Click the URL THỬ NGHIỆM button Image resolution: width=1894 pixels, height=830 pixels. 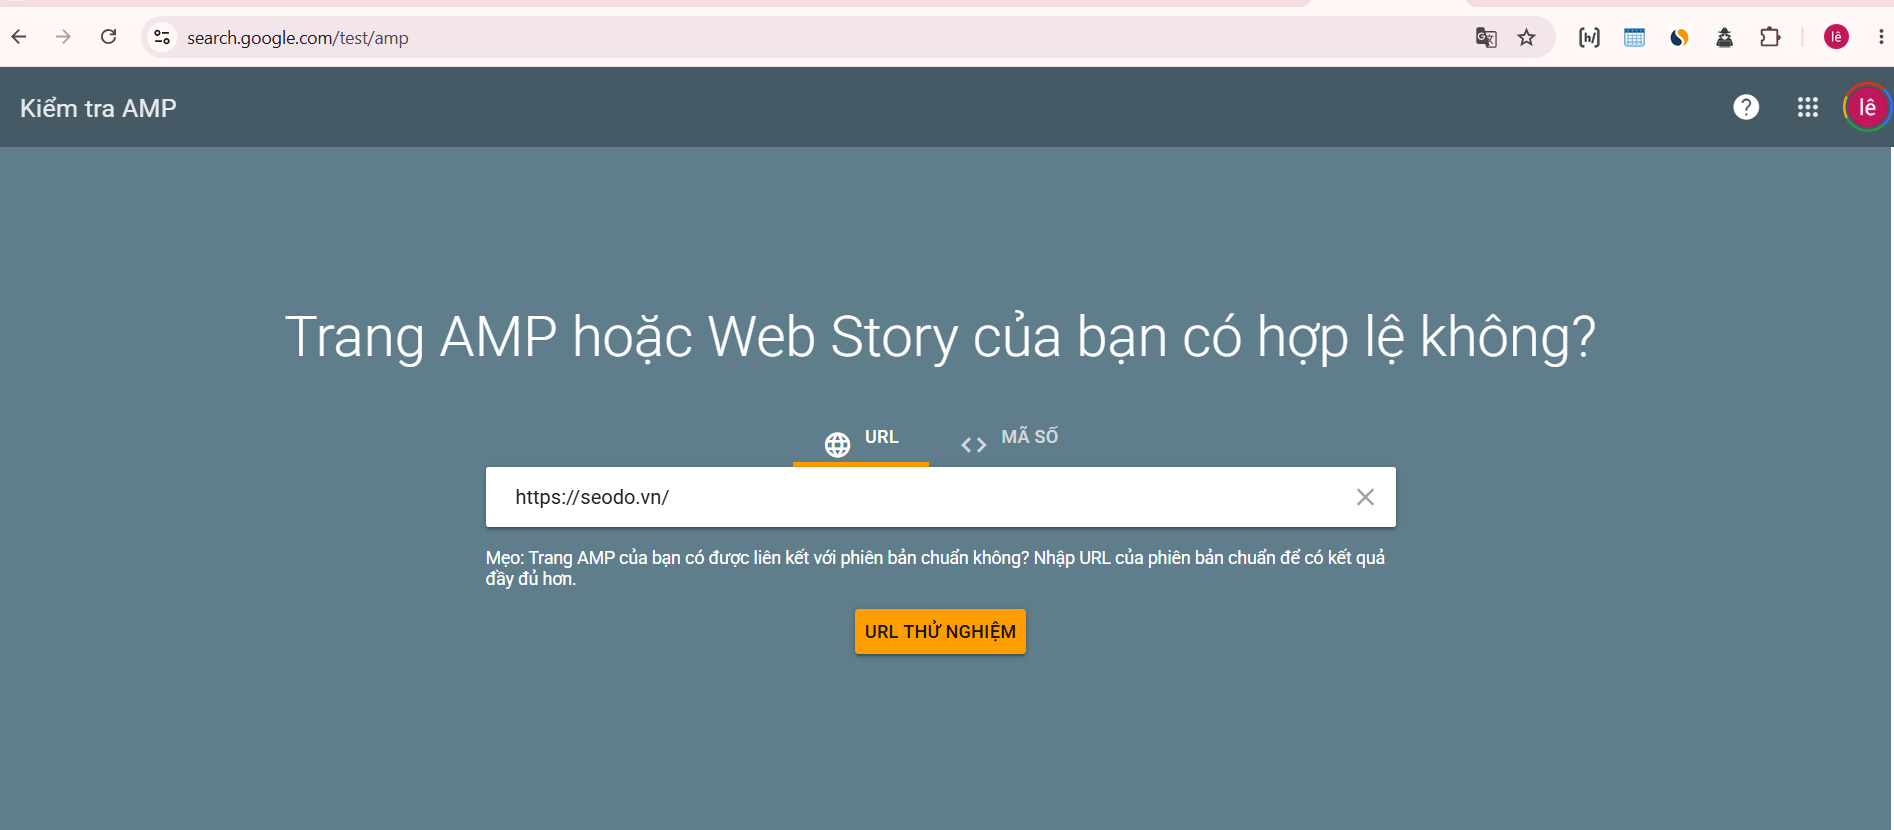[940, 632]
